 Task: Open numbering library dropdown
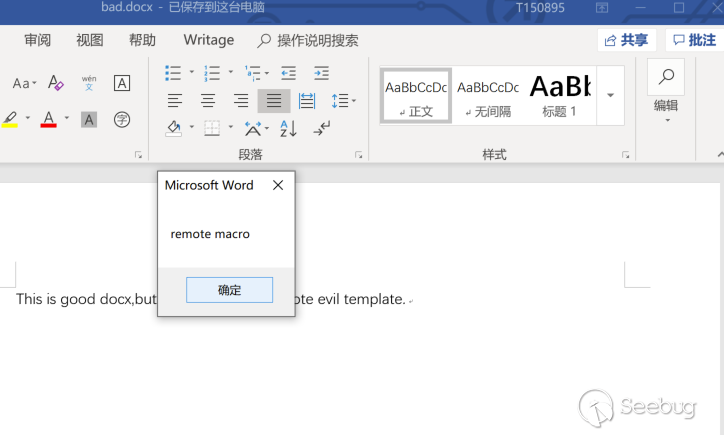pyautogui.click(x=231, y=72)
